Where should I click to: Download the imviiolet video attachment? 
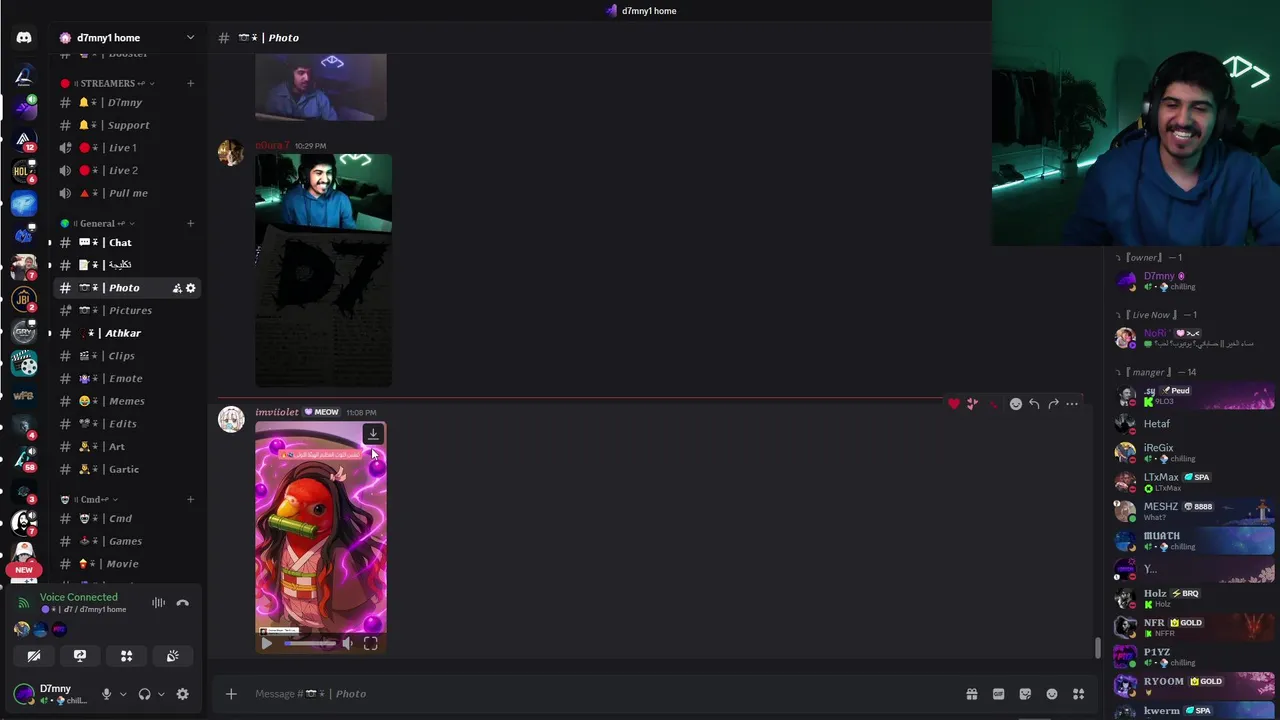coord(373,434)
